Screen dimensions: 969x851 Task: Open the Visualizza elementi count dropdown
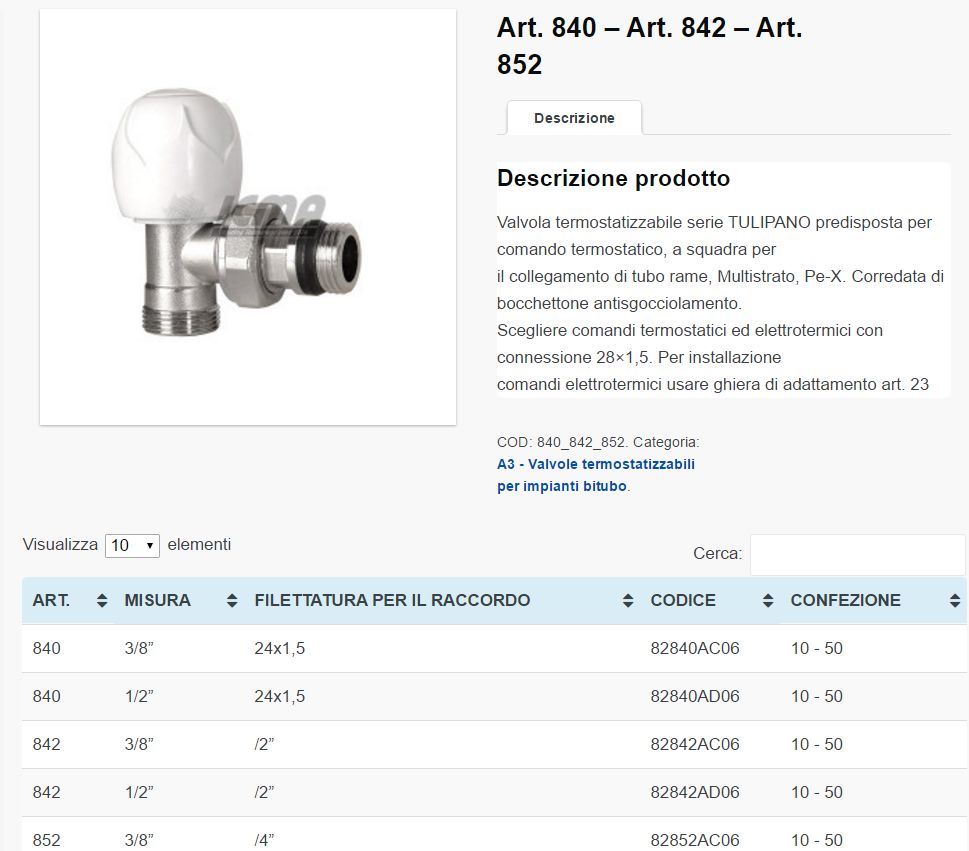point(132,545)
